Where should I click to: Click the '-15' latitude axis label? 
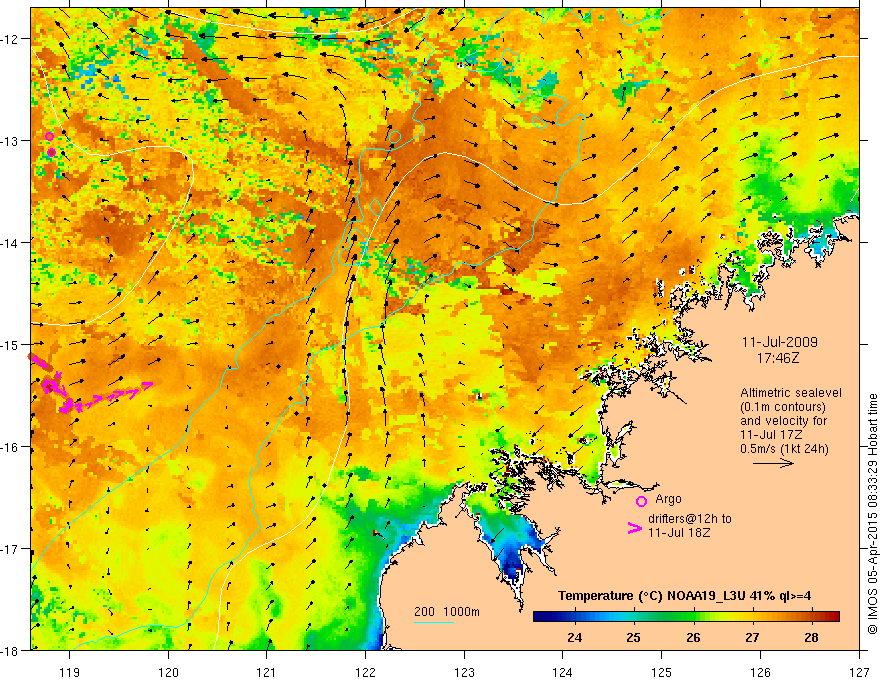click(x=10, y=344)
